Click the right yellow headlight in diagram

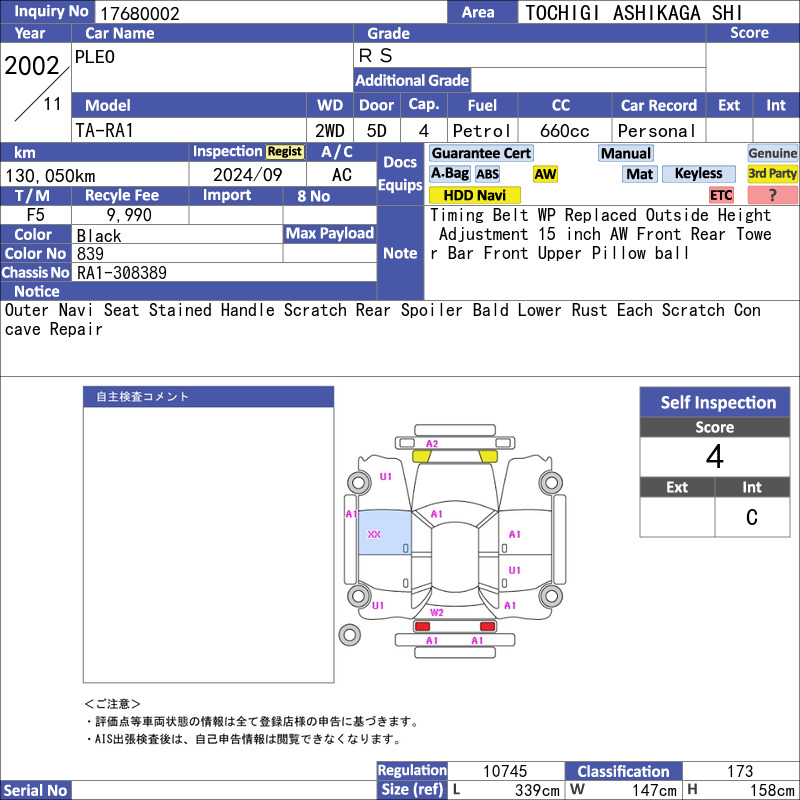point(486,456)
